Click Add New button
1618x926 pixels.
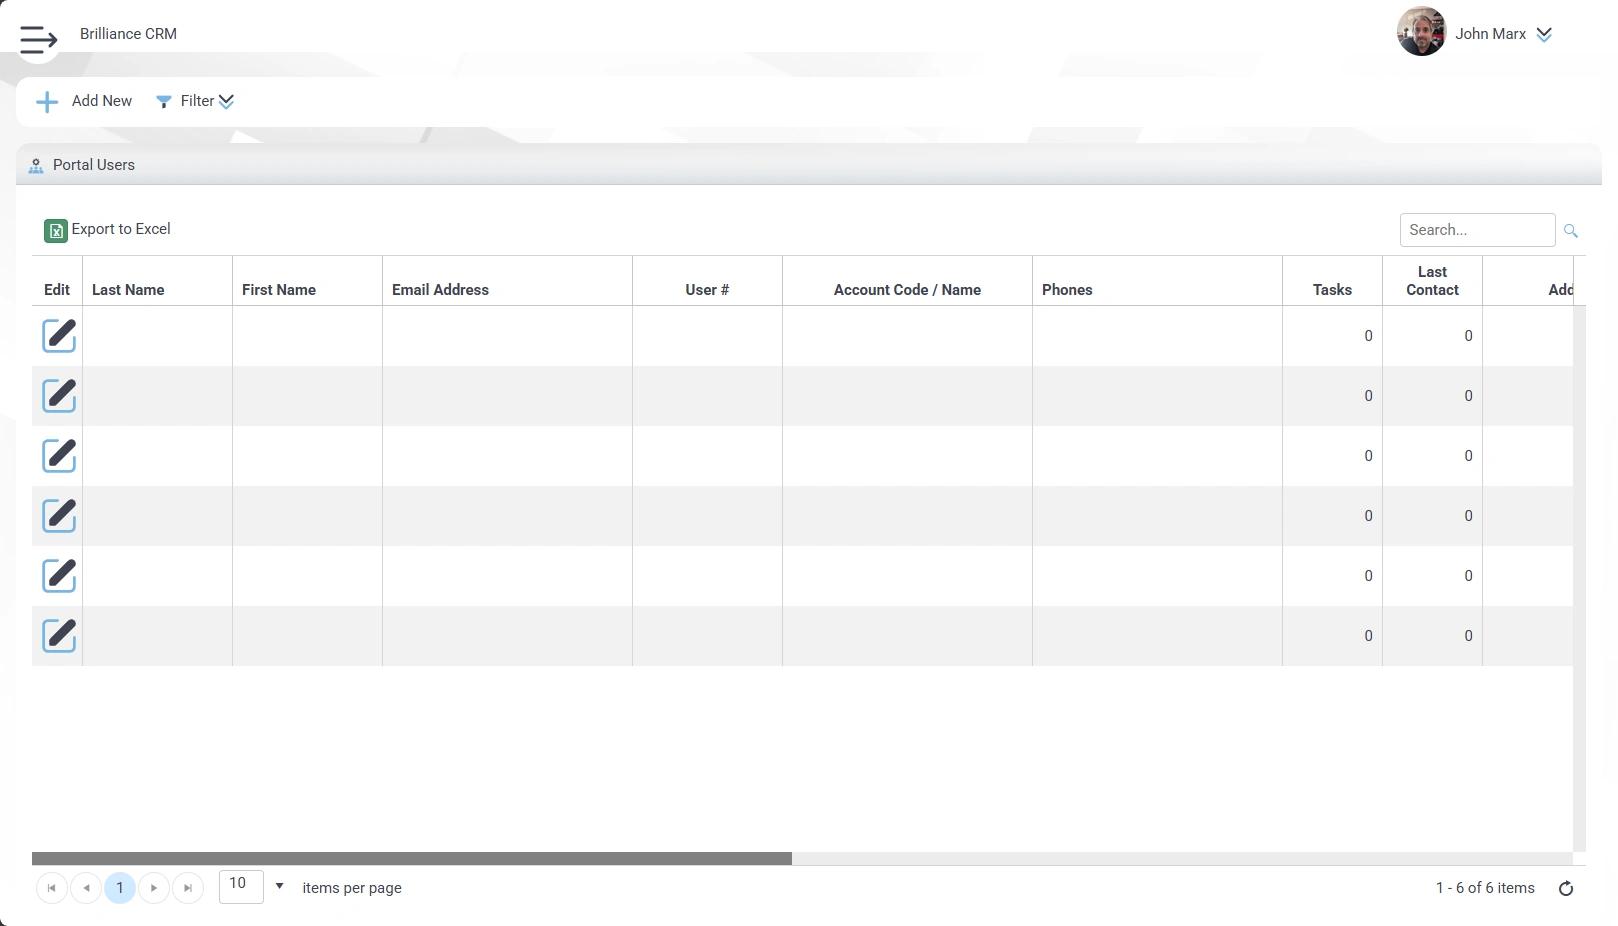point(85,101)
